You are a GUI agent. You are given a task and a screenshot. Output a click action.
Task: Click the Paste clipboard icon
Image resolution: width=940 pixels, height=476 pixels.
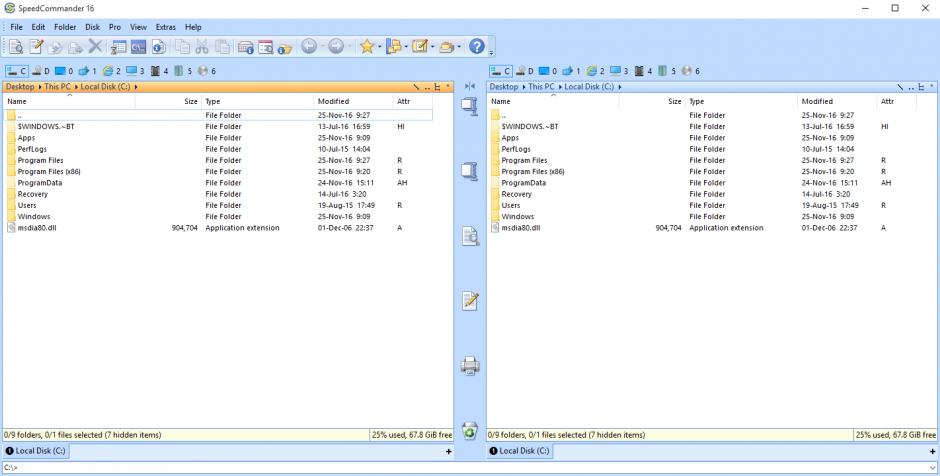222,47
